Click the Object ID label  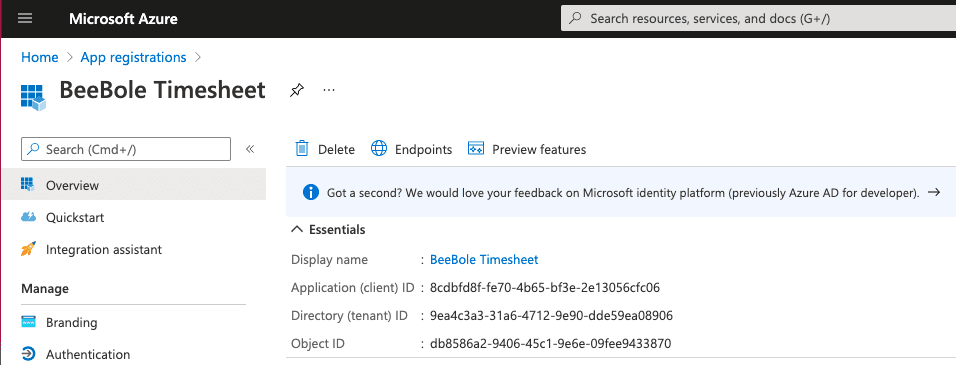pos(318,344)
